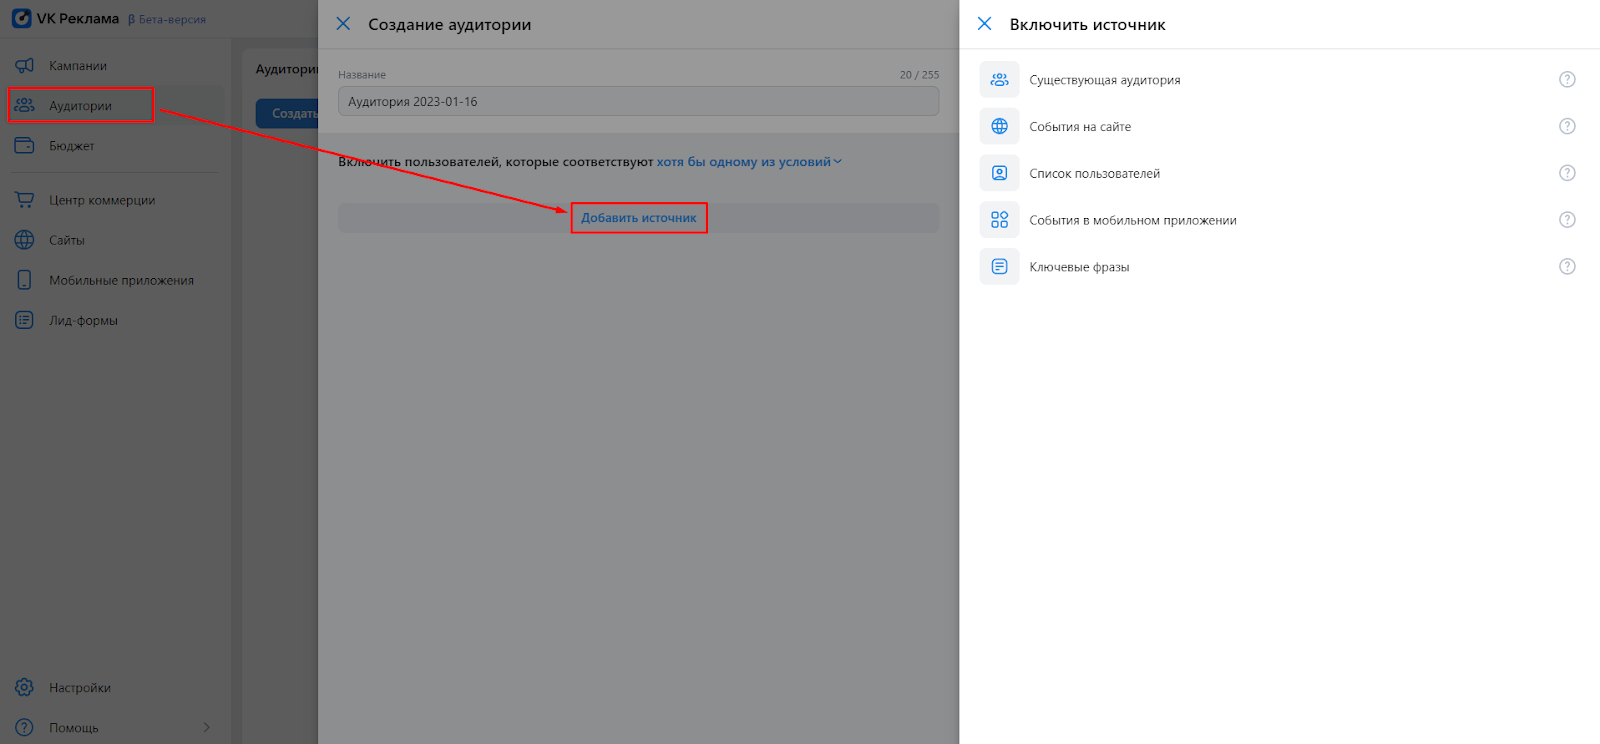Click the Мобильные приложения phone icon

pos(25,280)
